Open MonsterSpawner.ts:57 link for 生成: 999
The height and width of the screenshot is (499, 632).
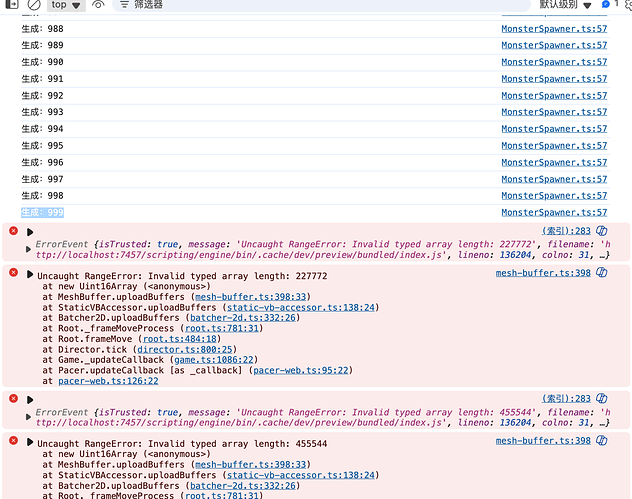[x=554, y=212]
